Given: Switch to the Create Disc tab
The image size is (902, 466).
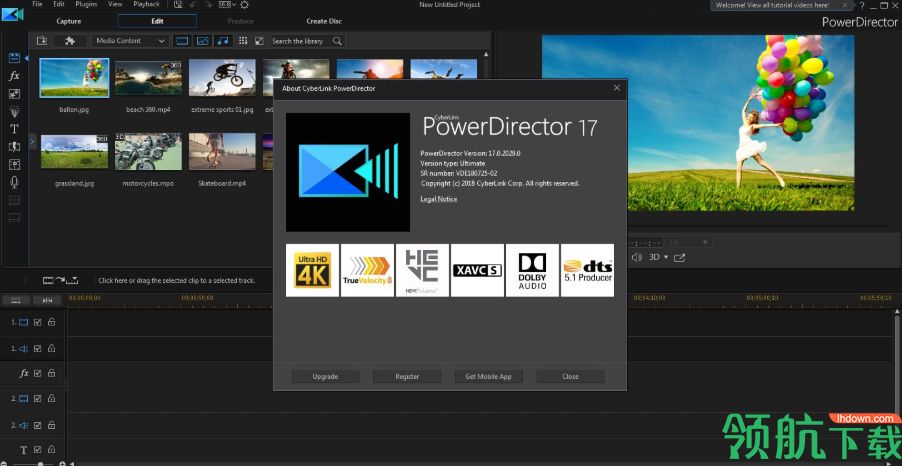Looking at the screenshot, I should (324, 21).
